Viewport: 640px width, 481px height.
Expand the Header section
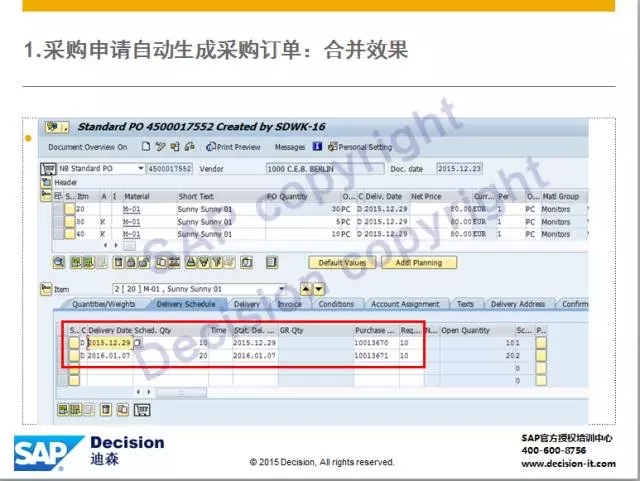(x=46, y=183)
